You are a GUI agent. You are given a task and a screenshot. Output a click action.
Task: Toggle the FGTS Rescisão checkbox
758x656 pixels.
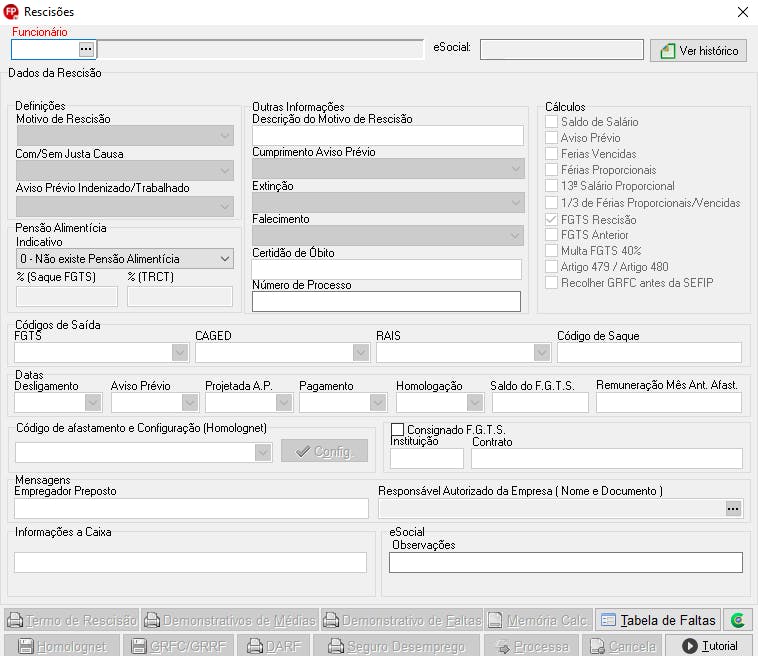point(551,219)
